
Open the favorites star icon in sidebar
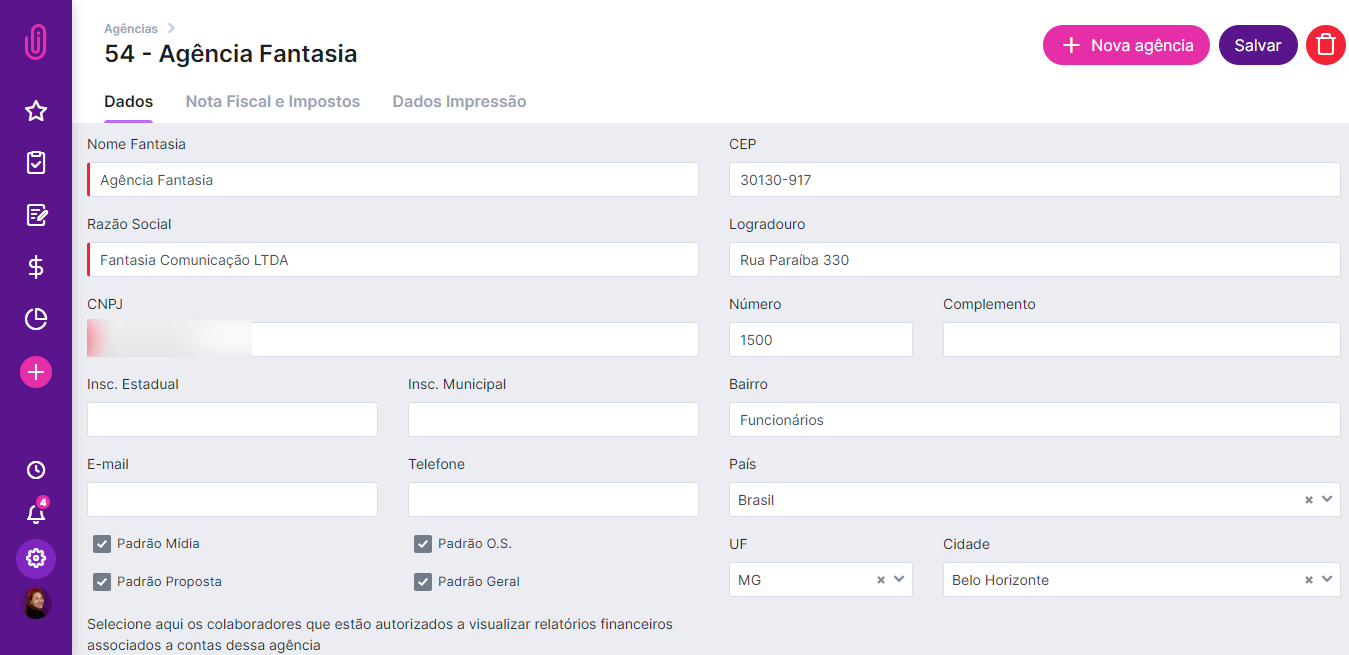coord(36,111)
